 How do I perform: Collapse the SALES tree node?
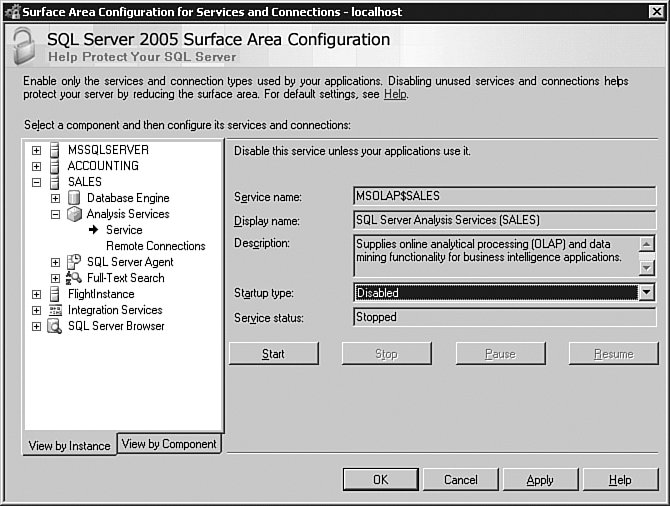click(x=36, y=182)
